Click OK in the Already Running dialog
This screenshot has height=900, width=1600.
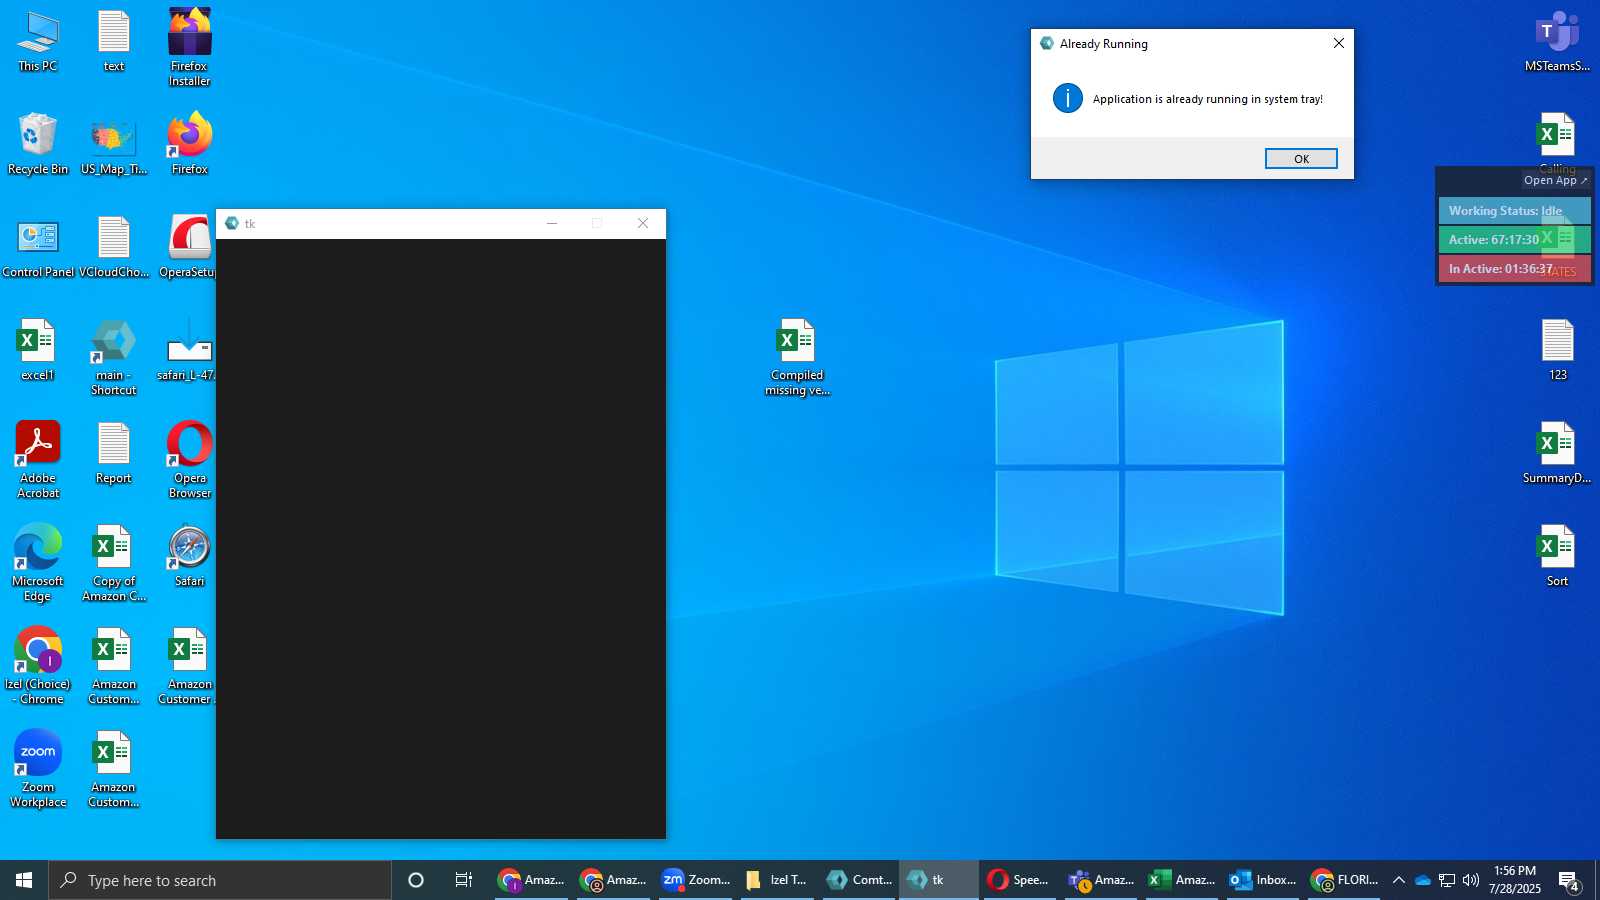(x=1301, y=159)
